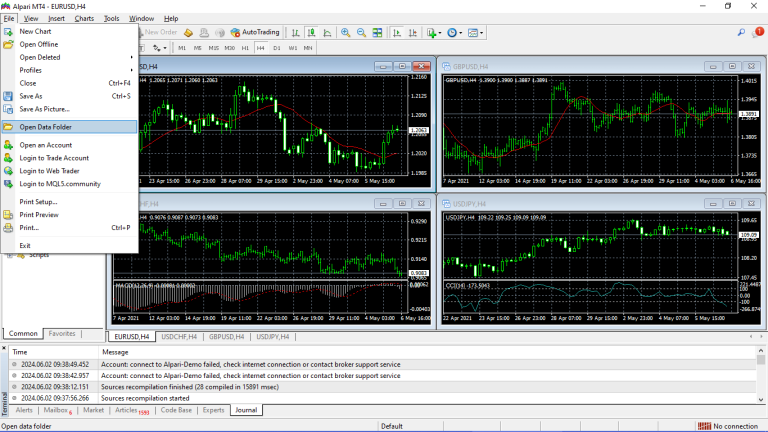This screenshot has height=432, width=768.
Task: Open the View menu
Action: click(31, 19)
